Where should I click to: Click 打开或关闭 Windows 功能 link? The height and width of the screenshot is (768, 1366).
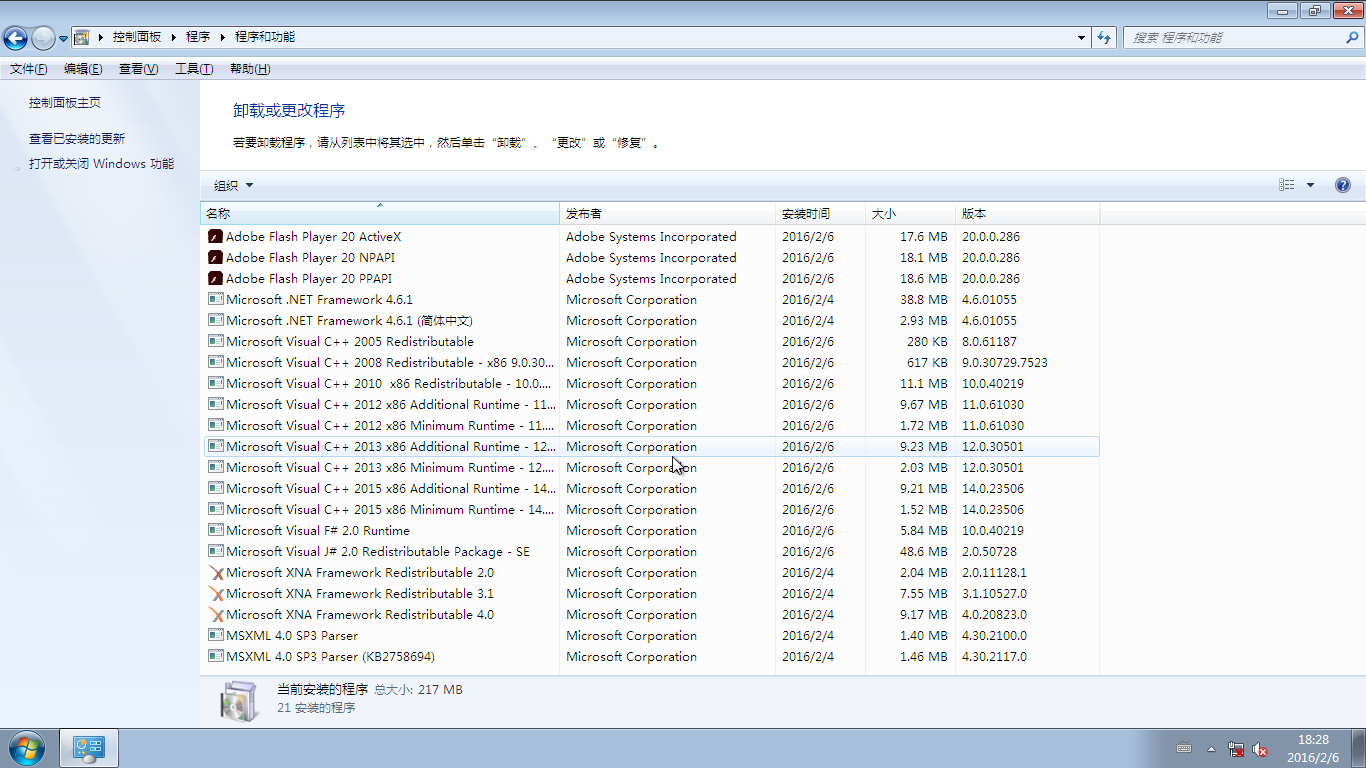pyautogui.click(x=101, y=164)
